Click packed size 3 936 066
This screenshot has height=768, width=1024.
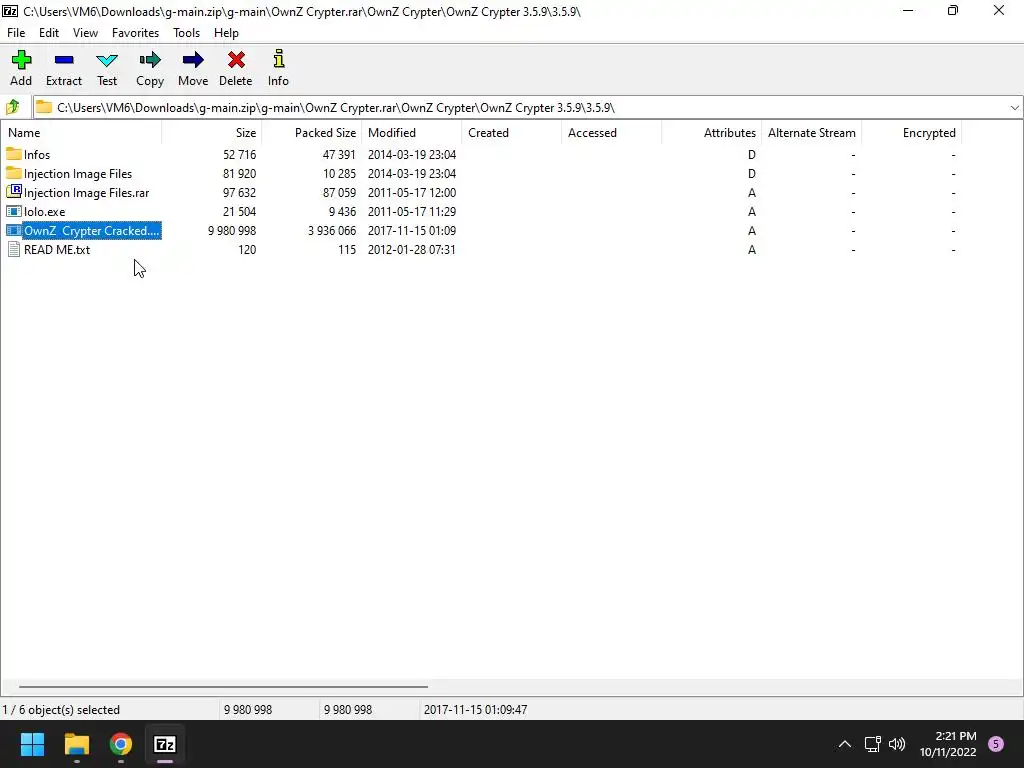[332, 231]
